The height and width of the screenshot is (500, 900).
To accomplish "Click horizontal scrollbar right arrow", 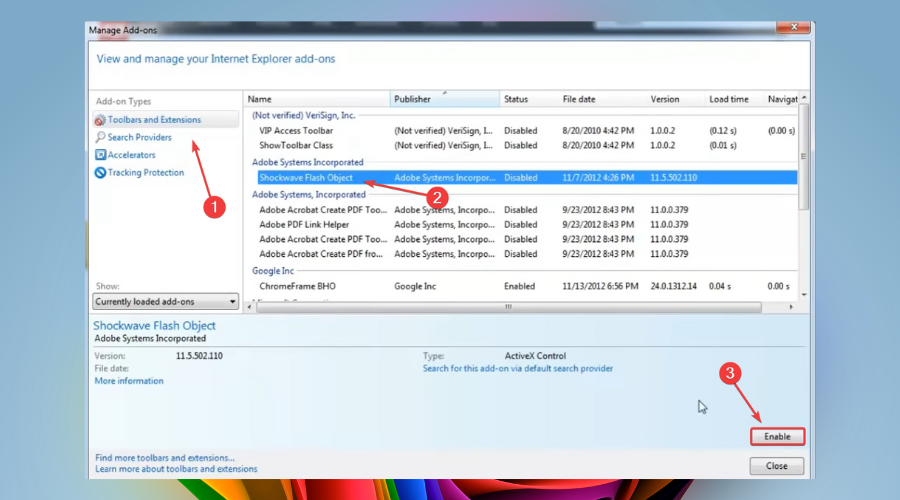I will [791, 307].
